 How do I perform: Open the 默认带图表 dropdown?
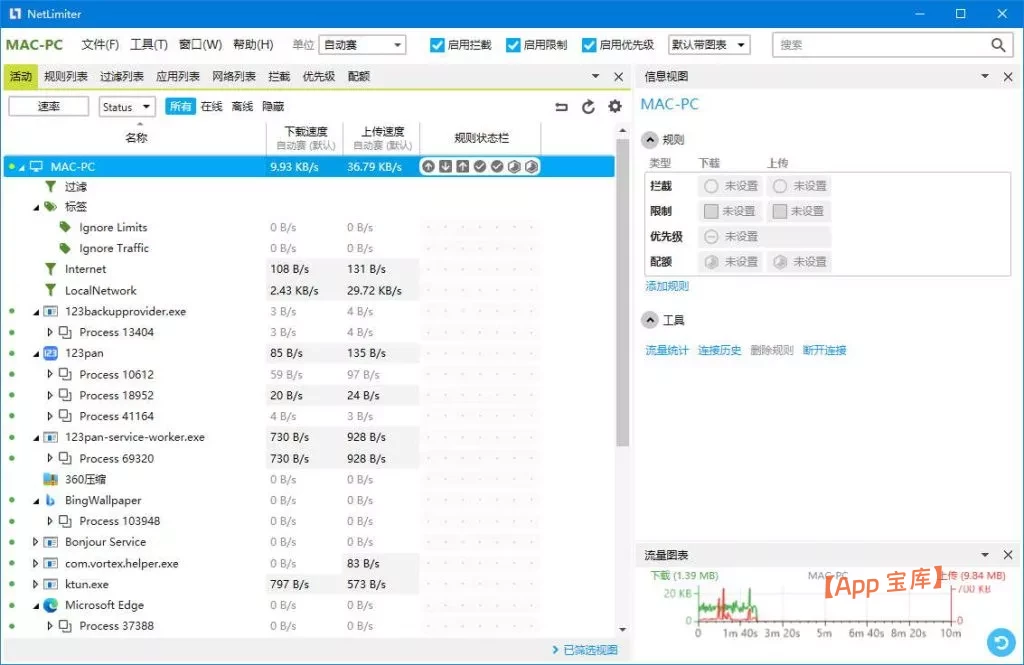point(709,45)
